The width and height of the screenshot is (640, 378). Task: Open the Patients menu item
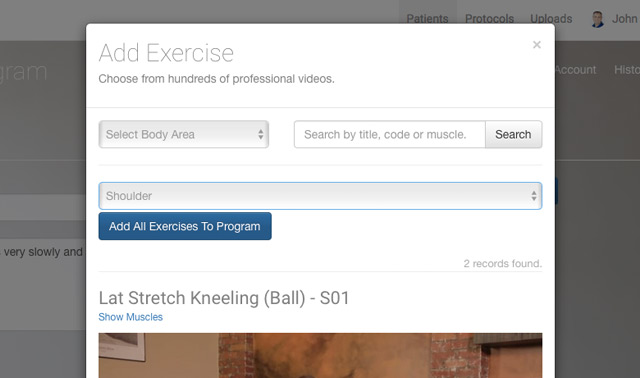(x=427, y=19)
